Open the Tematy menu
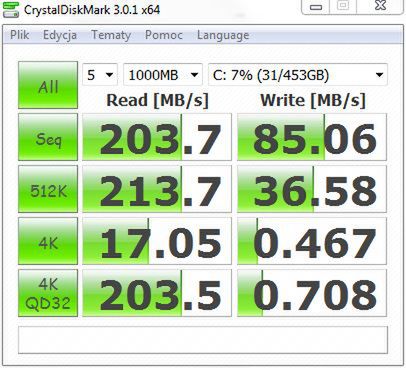 [x=111, y=35]
